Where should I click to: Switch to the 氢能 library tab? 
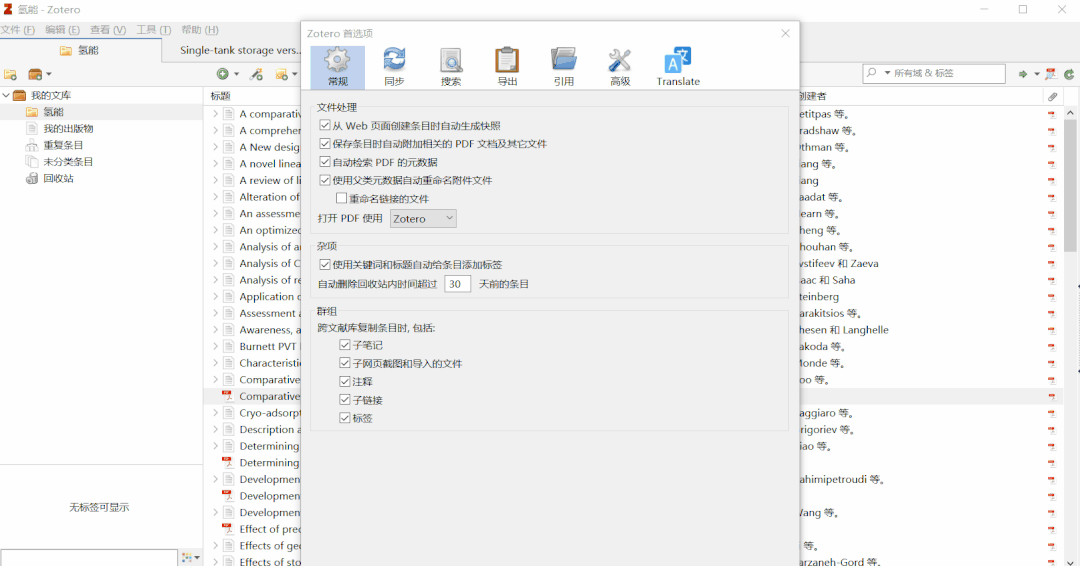pos(80,50)
